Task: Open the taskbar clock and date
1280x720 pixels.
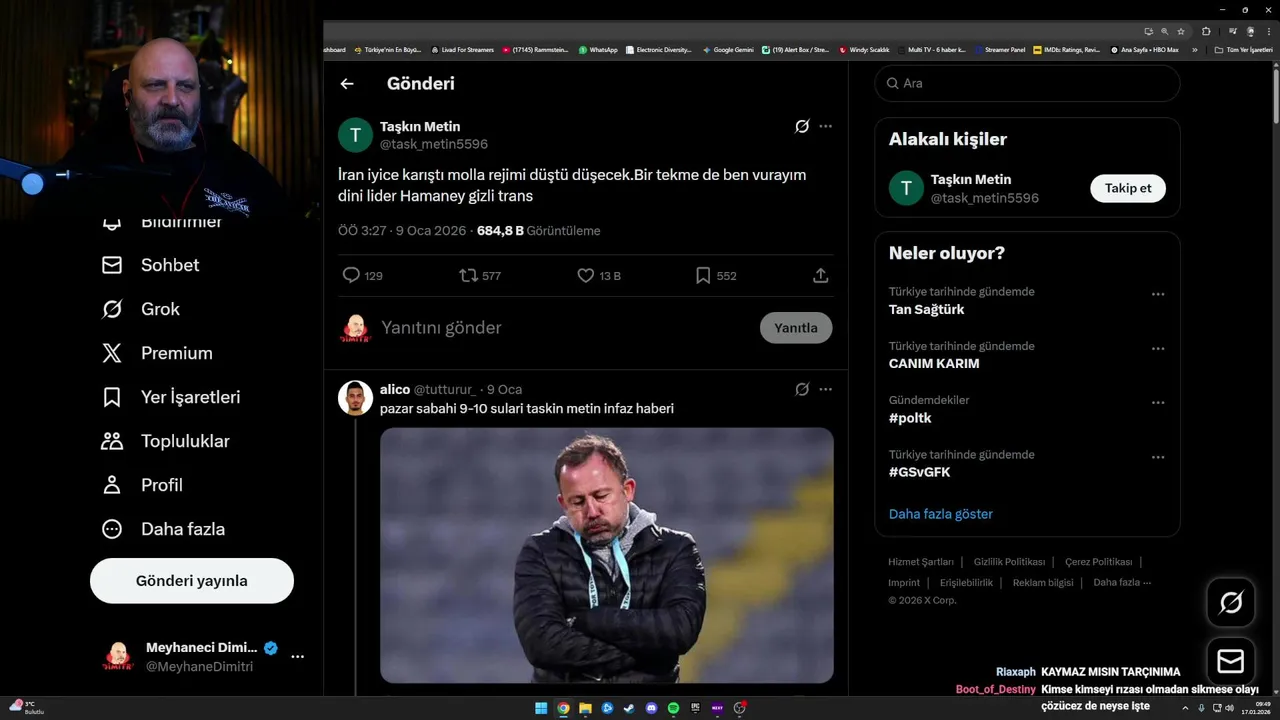Action: point(1256,708)
